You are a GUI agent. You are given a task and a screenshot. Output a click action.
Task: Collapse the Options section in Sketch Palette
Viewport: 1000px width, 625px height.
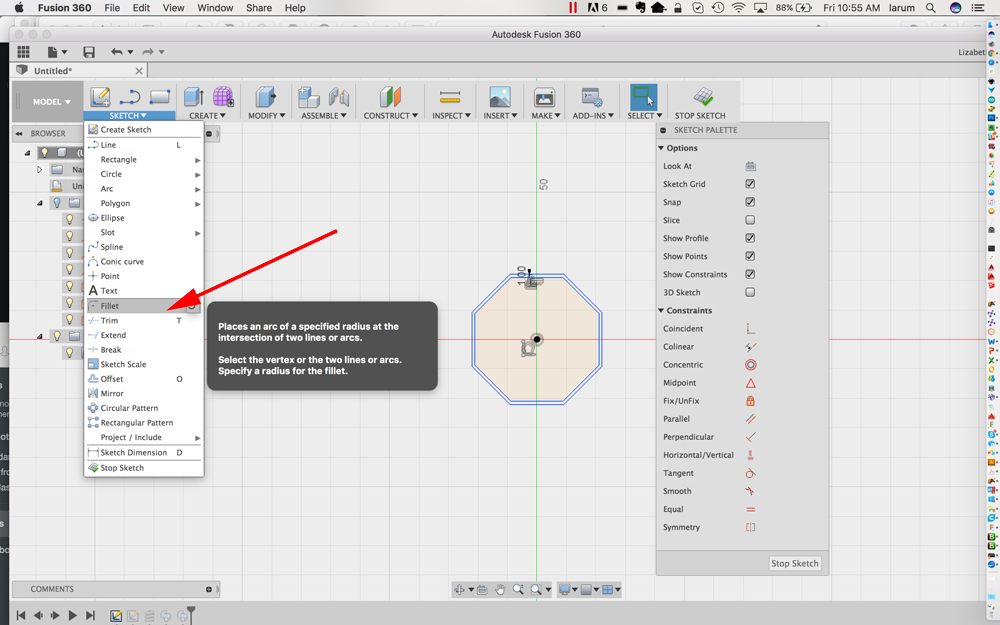tap(661, 148)
